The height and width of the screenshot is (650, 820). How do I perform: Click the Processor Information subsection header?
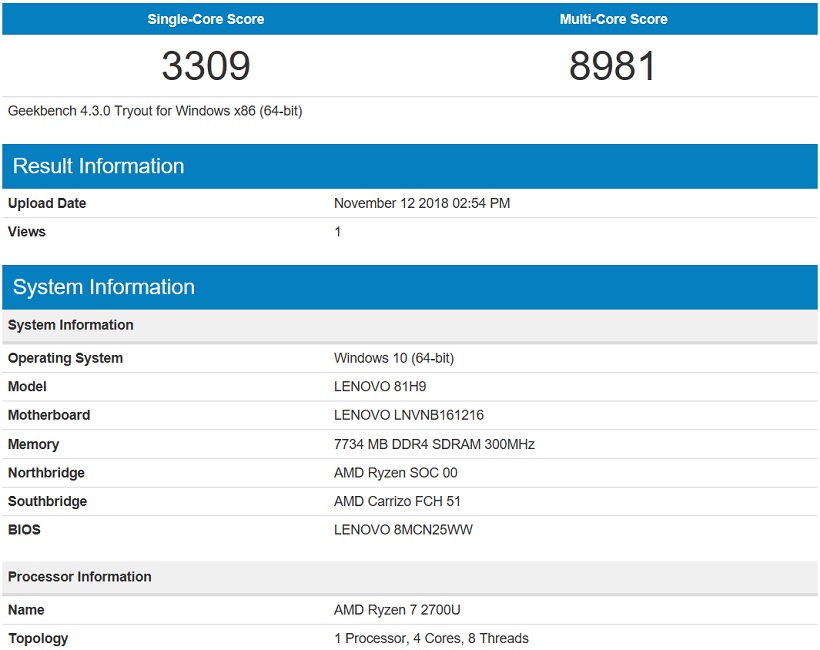pyautogui.click(x=80, y=576)
